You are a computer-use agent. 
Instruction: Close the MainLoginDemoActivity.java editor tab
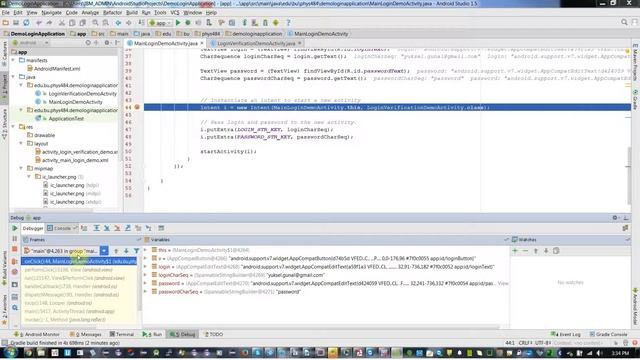click(202, 43)
